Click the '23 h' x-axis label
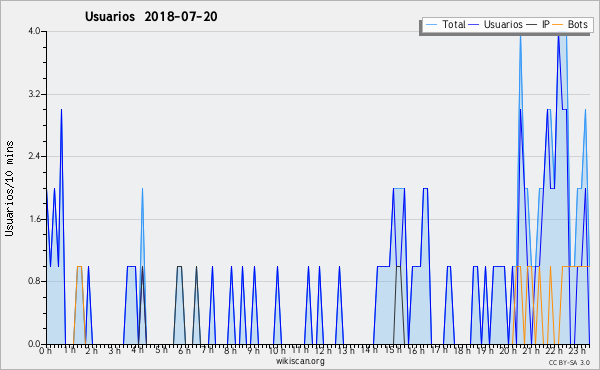600x370 pixels. (577, 351)
